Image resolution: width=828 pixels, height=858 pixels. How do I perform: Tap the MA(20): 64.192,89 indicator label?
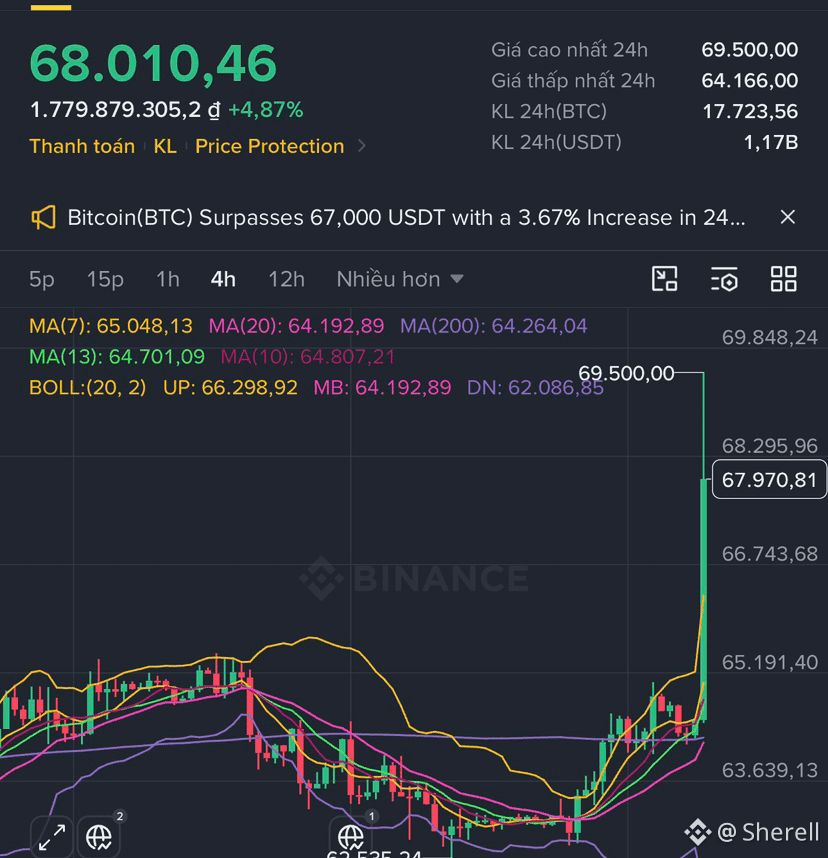coord(296,326)
